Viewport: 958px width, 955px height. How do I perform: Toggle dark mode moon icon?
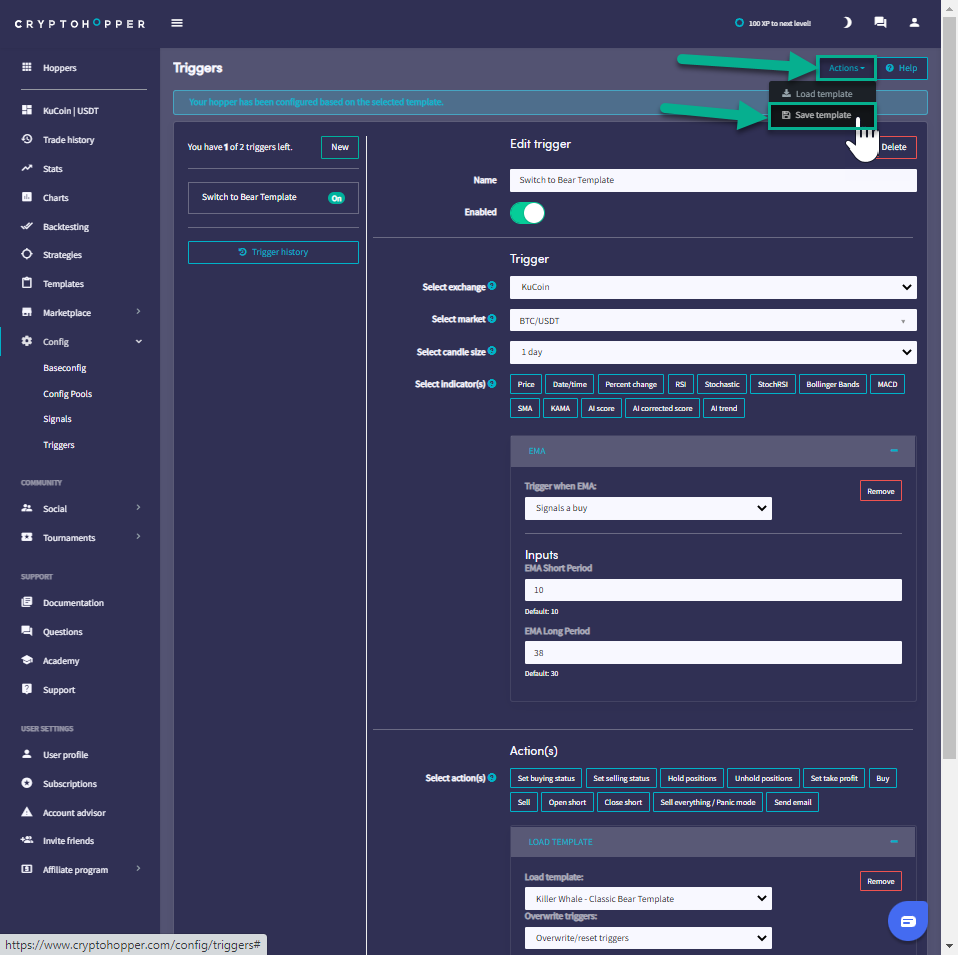[847, 22]
